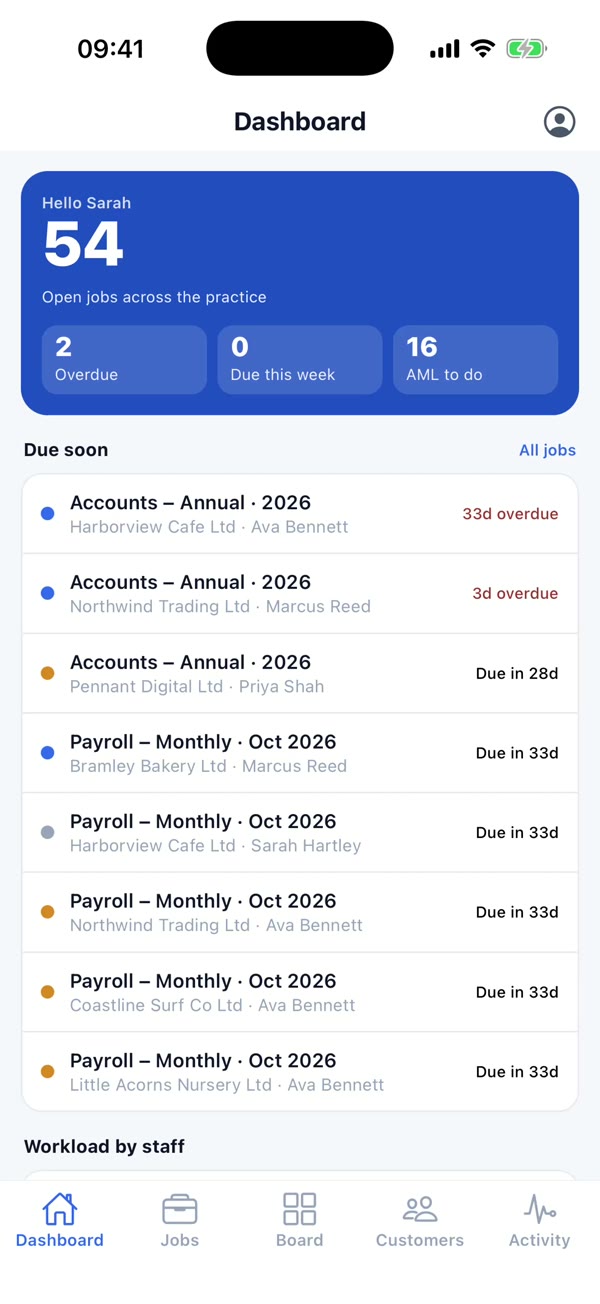This screenshot has width=600, height=1304.
Task: Open the user profile icon
Action: (559, 122)
